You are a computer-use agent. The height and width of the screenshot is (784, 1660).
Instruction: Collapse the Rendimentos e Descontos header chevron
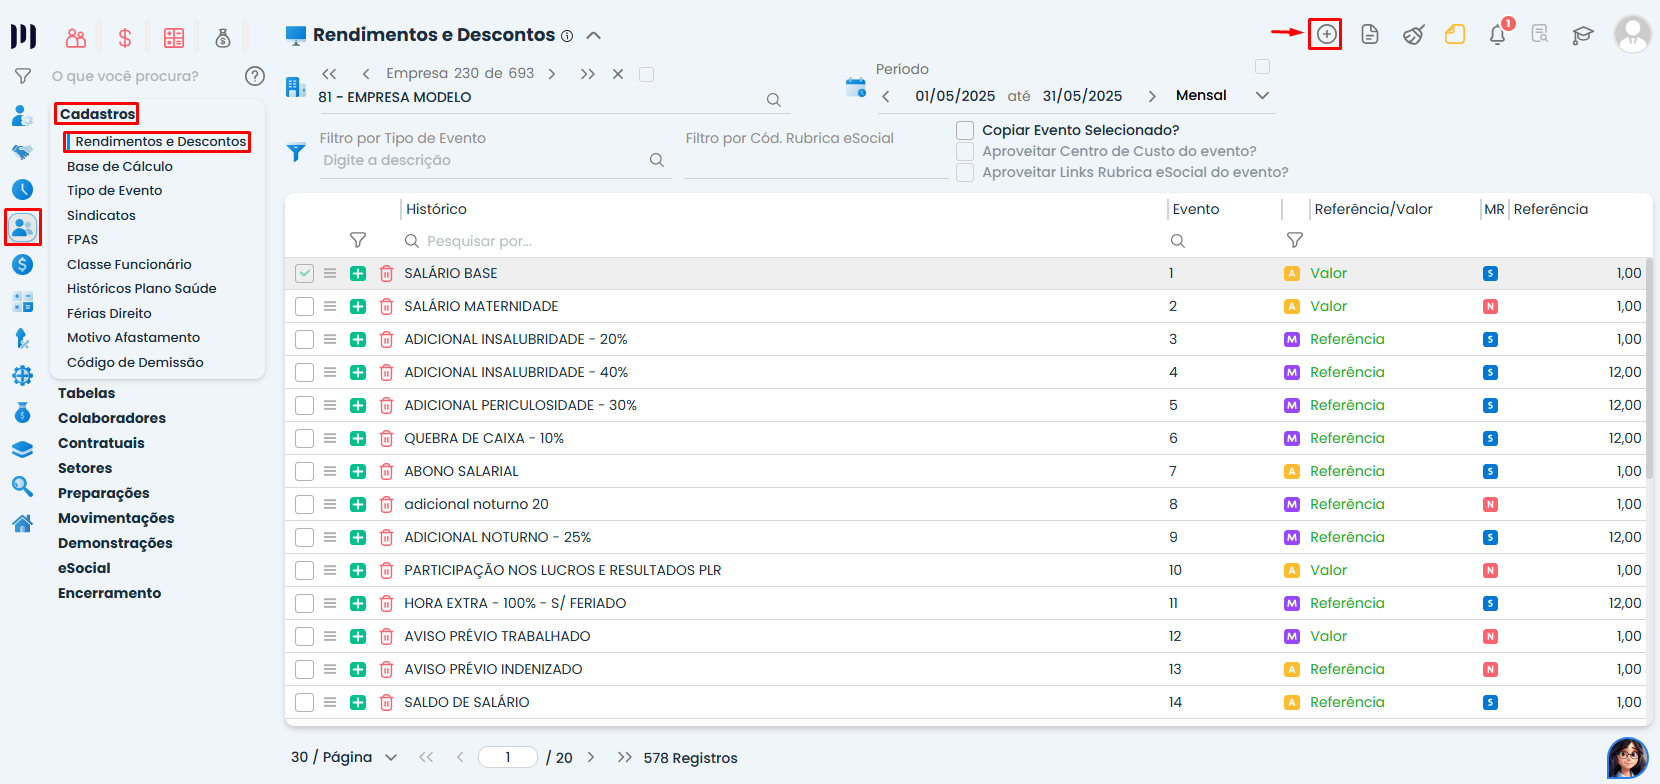[593, 35]
